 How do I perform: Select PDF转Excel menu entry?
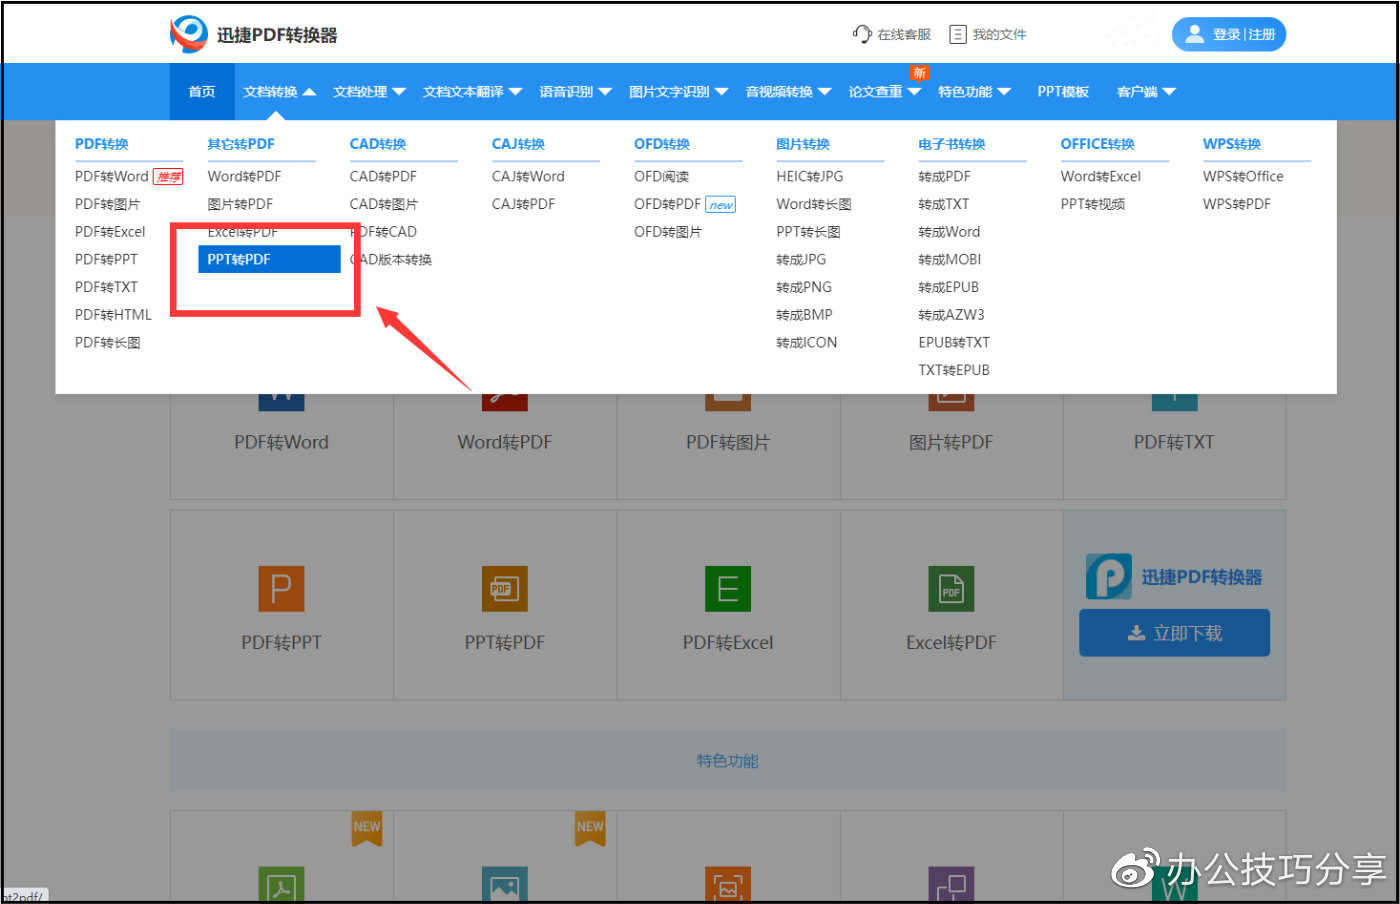110,231
